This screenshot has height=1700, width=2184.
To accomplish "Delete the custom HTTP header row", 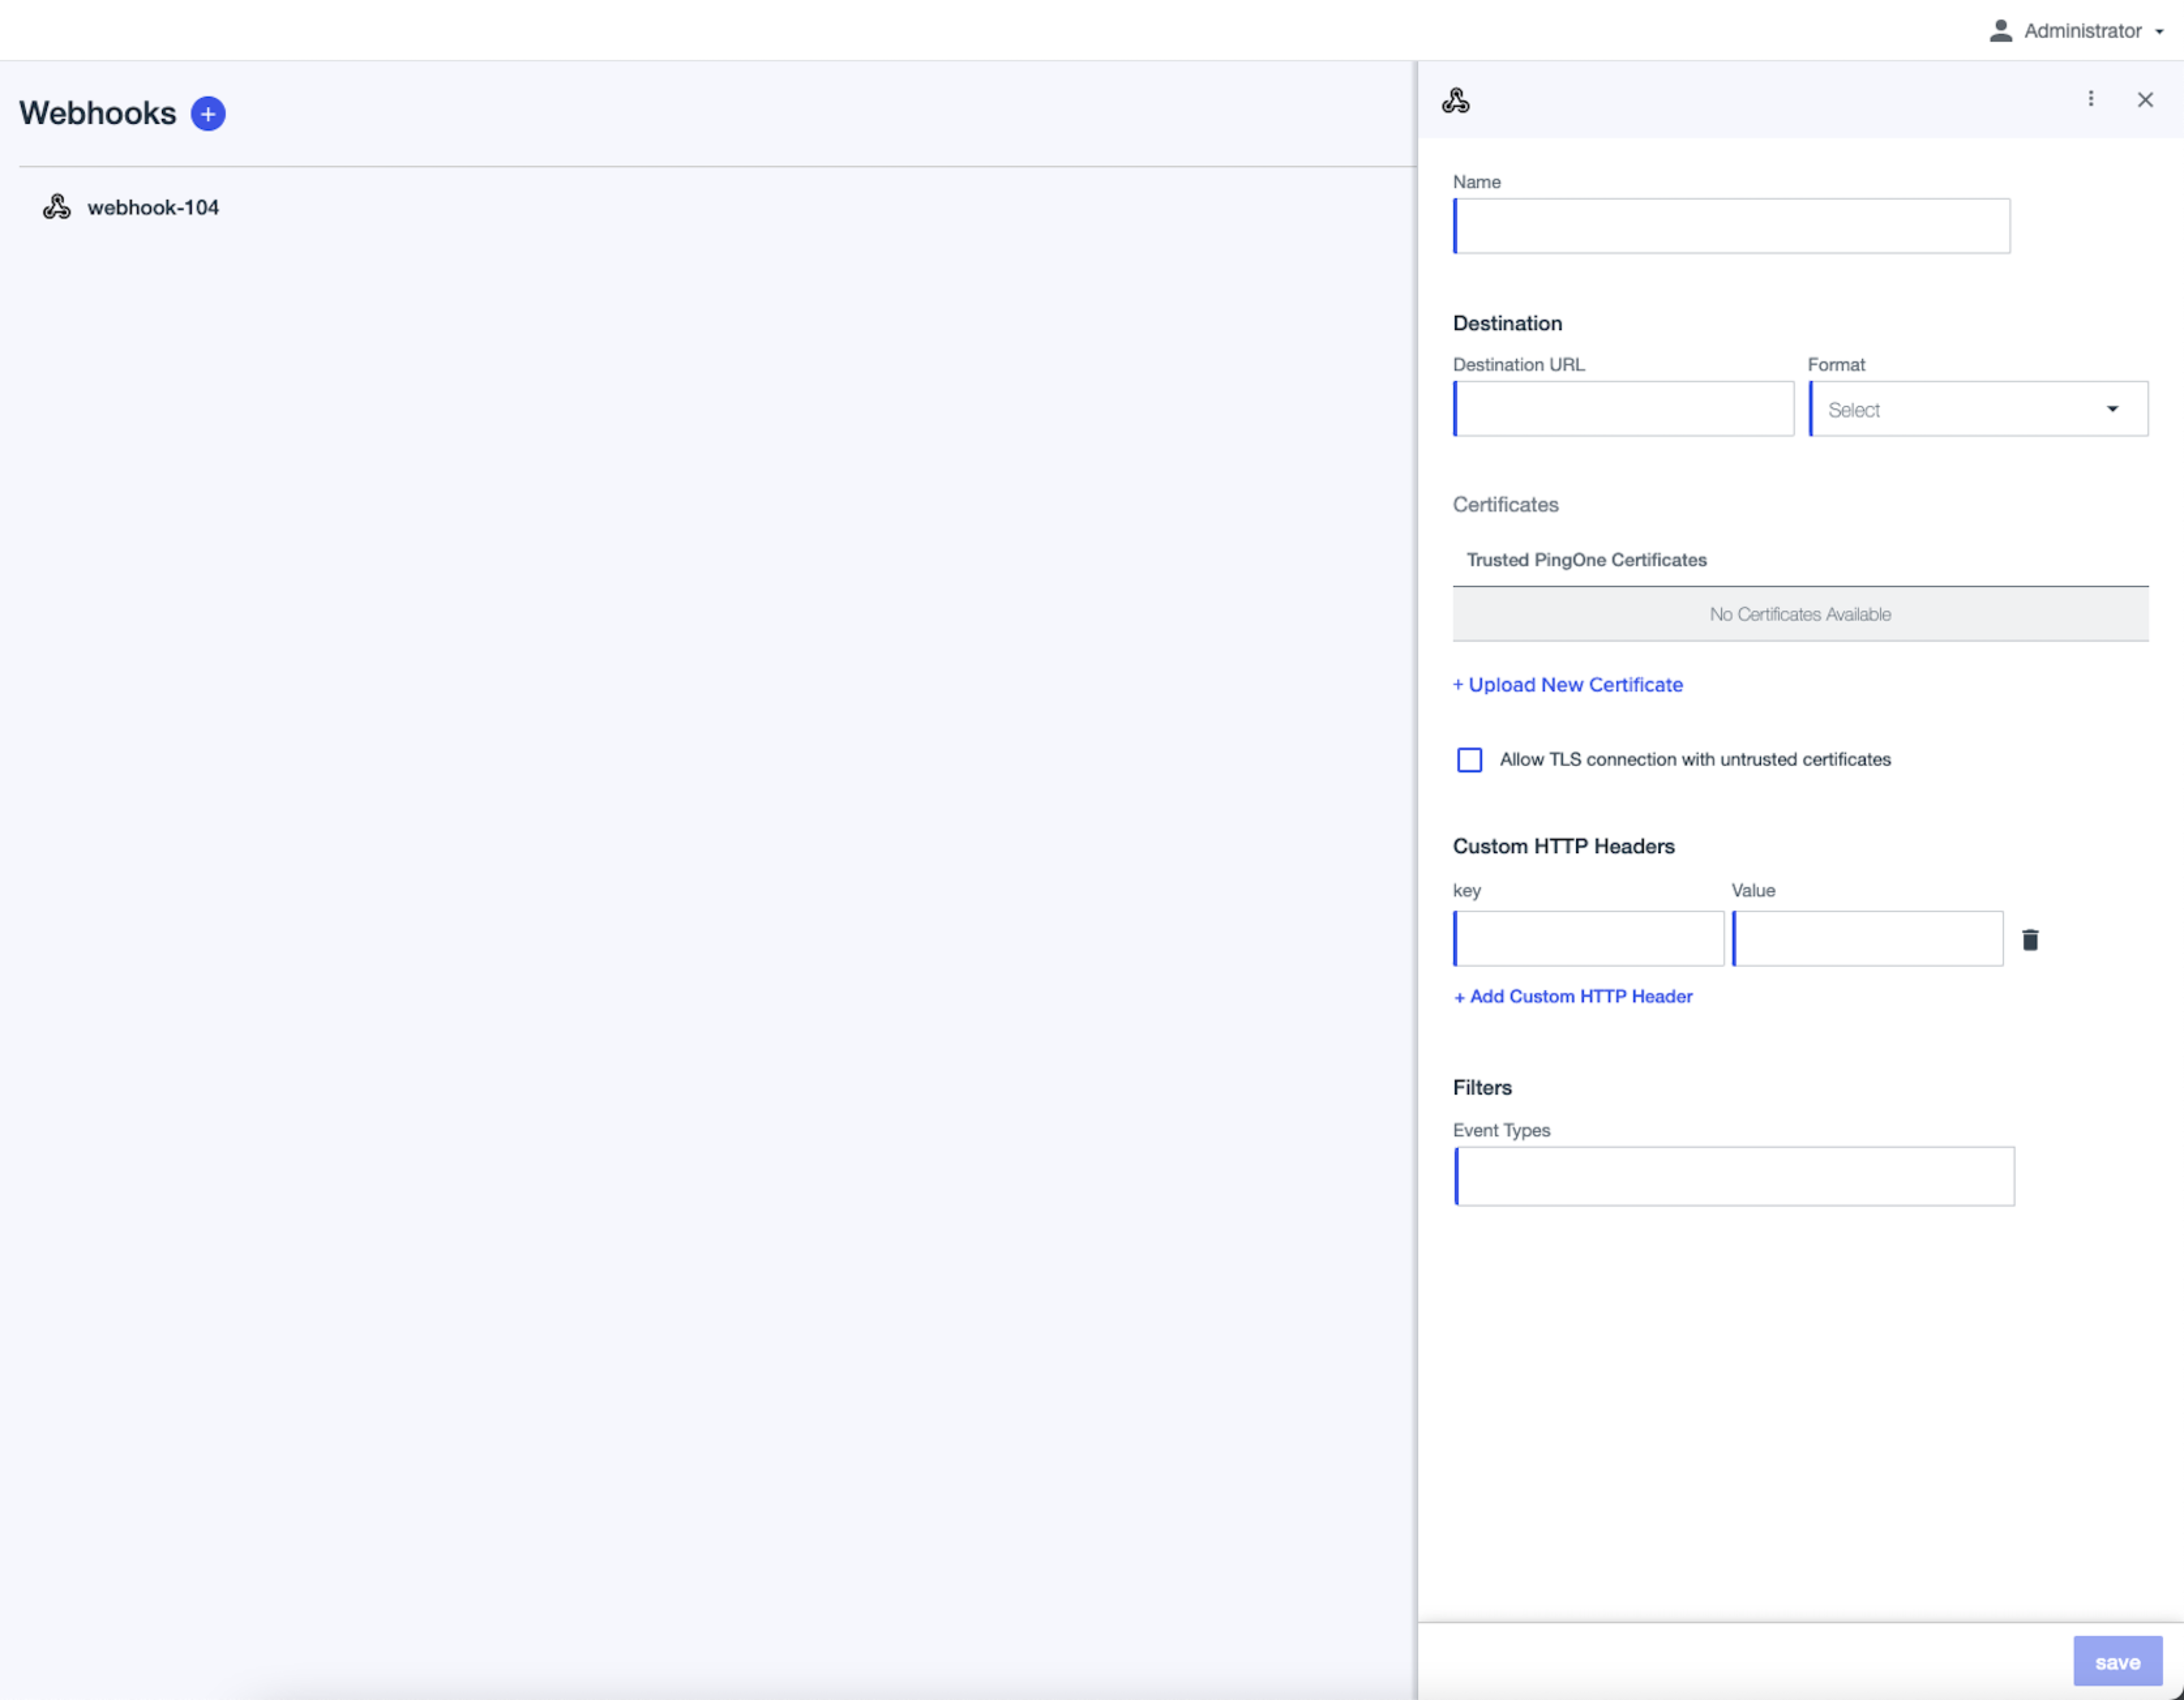I will point(2030,940).
